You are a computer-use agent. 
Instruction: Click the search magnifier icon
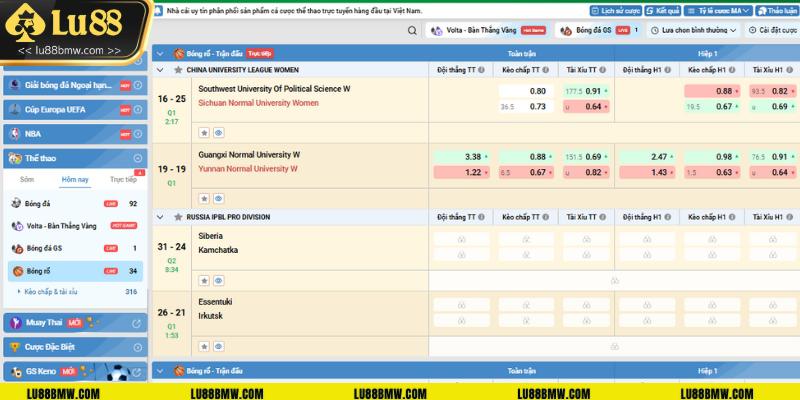click(410, 31)
